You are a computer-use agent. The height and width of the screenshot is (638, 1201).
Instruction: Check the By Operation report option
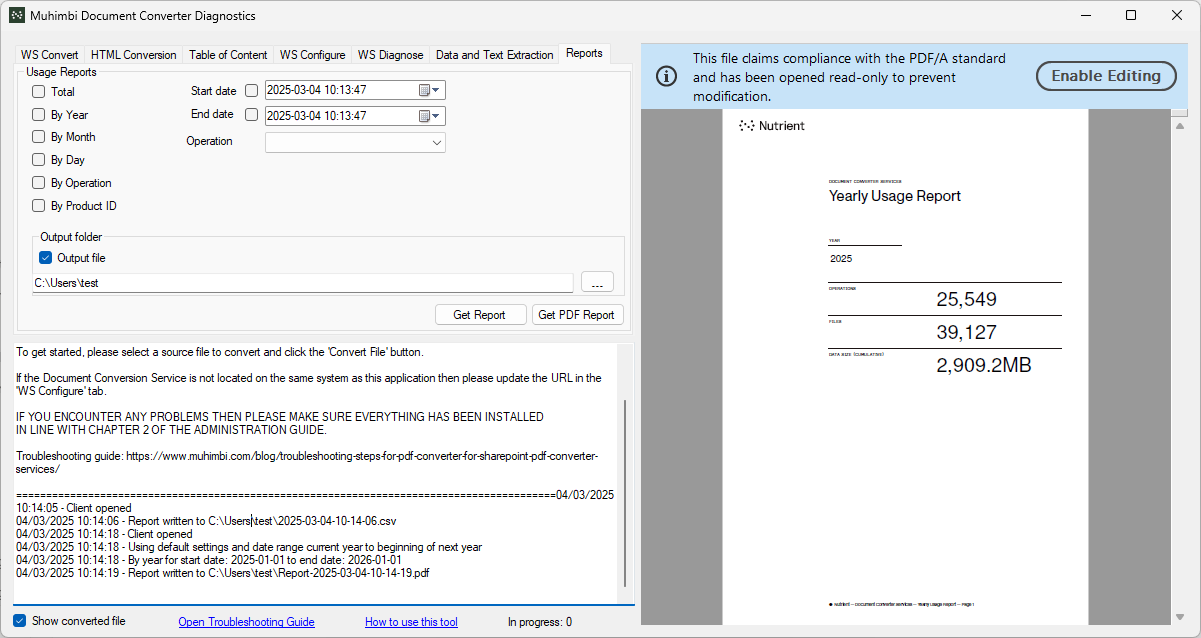coord(38,183)
